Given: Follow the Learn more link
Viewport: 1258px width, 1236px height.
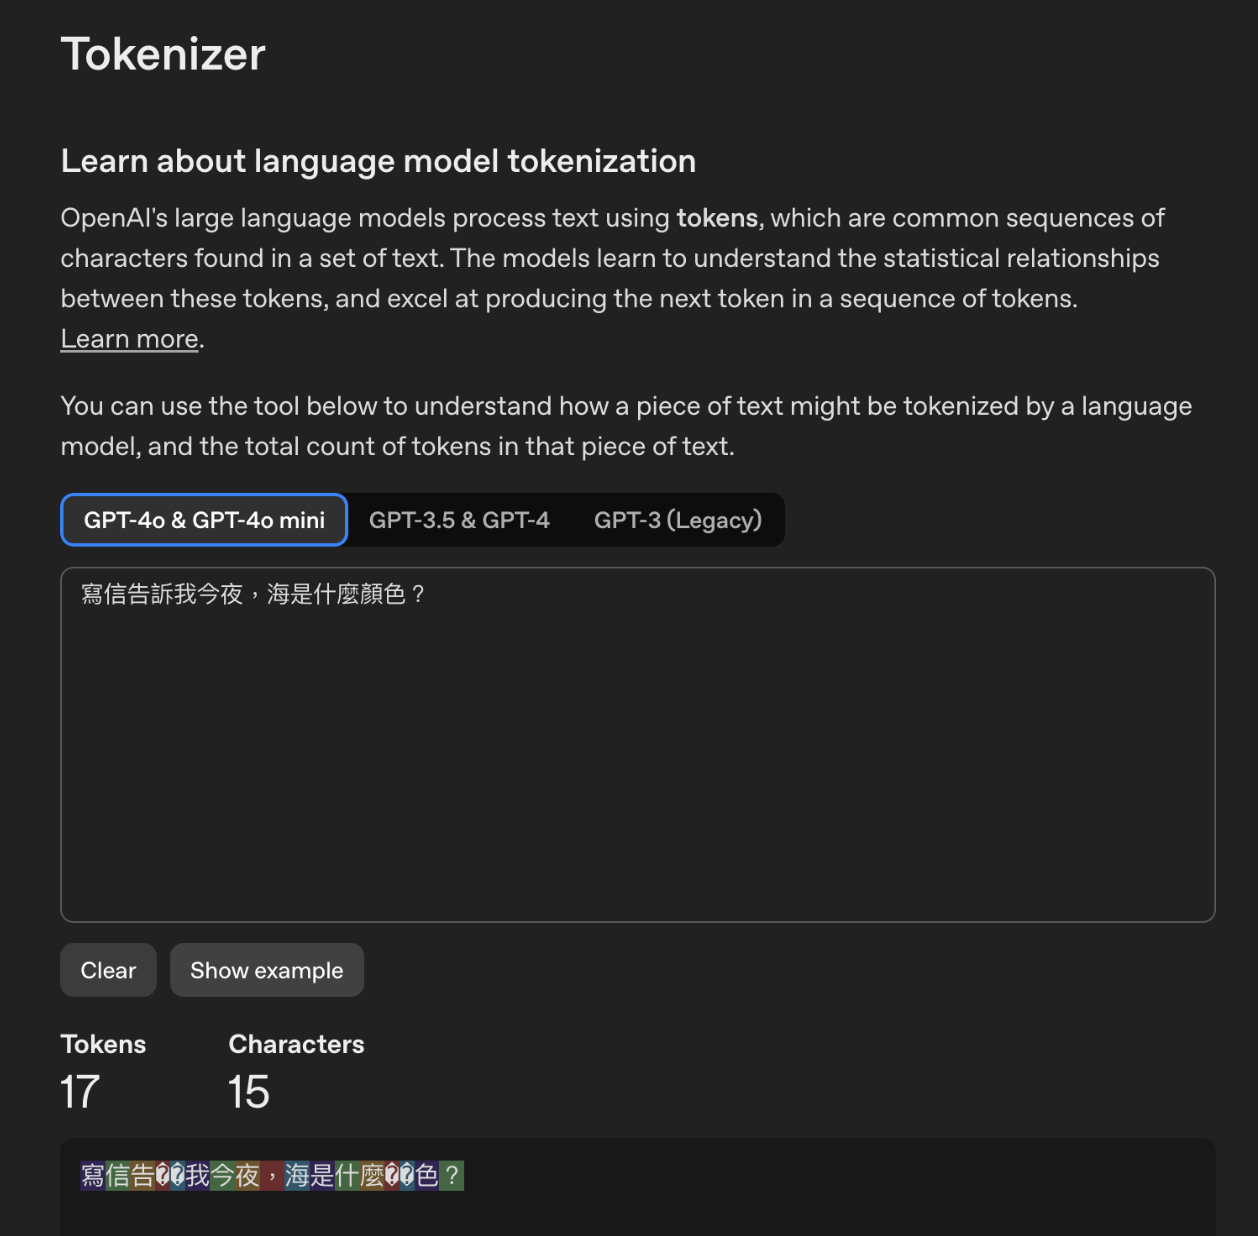Looking at the screenshot, I should click(x=130, y=339).
